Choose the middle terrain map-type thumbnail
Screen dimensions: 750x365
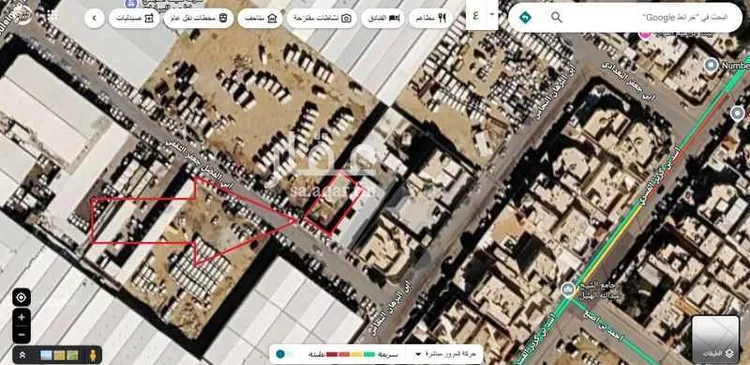[x=59, y=355]
